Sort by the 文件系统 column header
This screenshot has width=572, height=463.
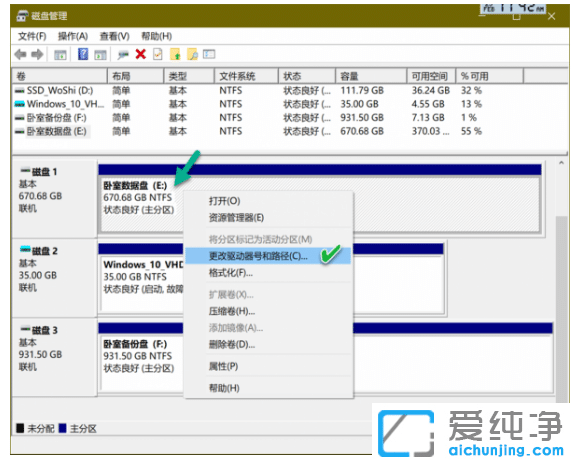246,76
